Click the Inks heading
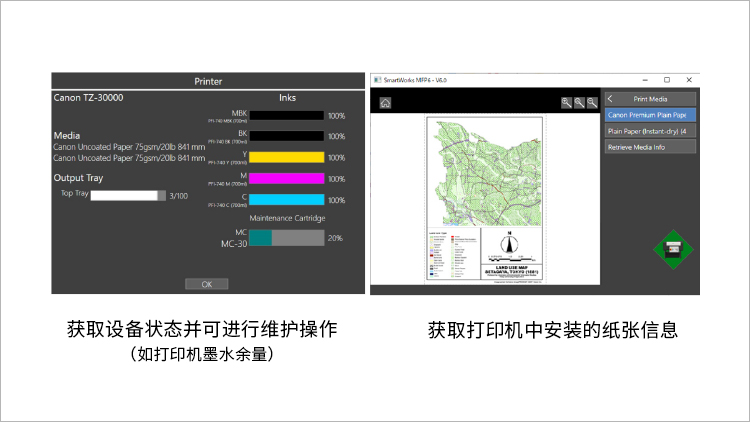This screenshot has height=422, width=750. pyautogui.click(x=287, y=98)
